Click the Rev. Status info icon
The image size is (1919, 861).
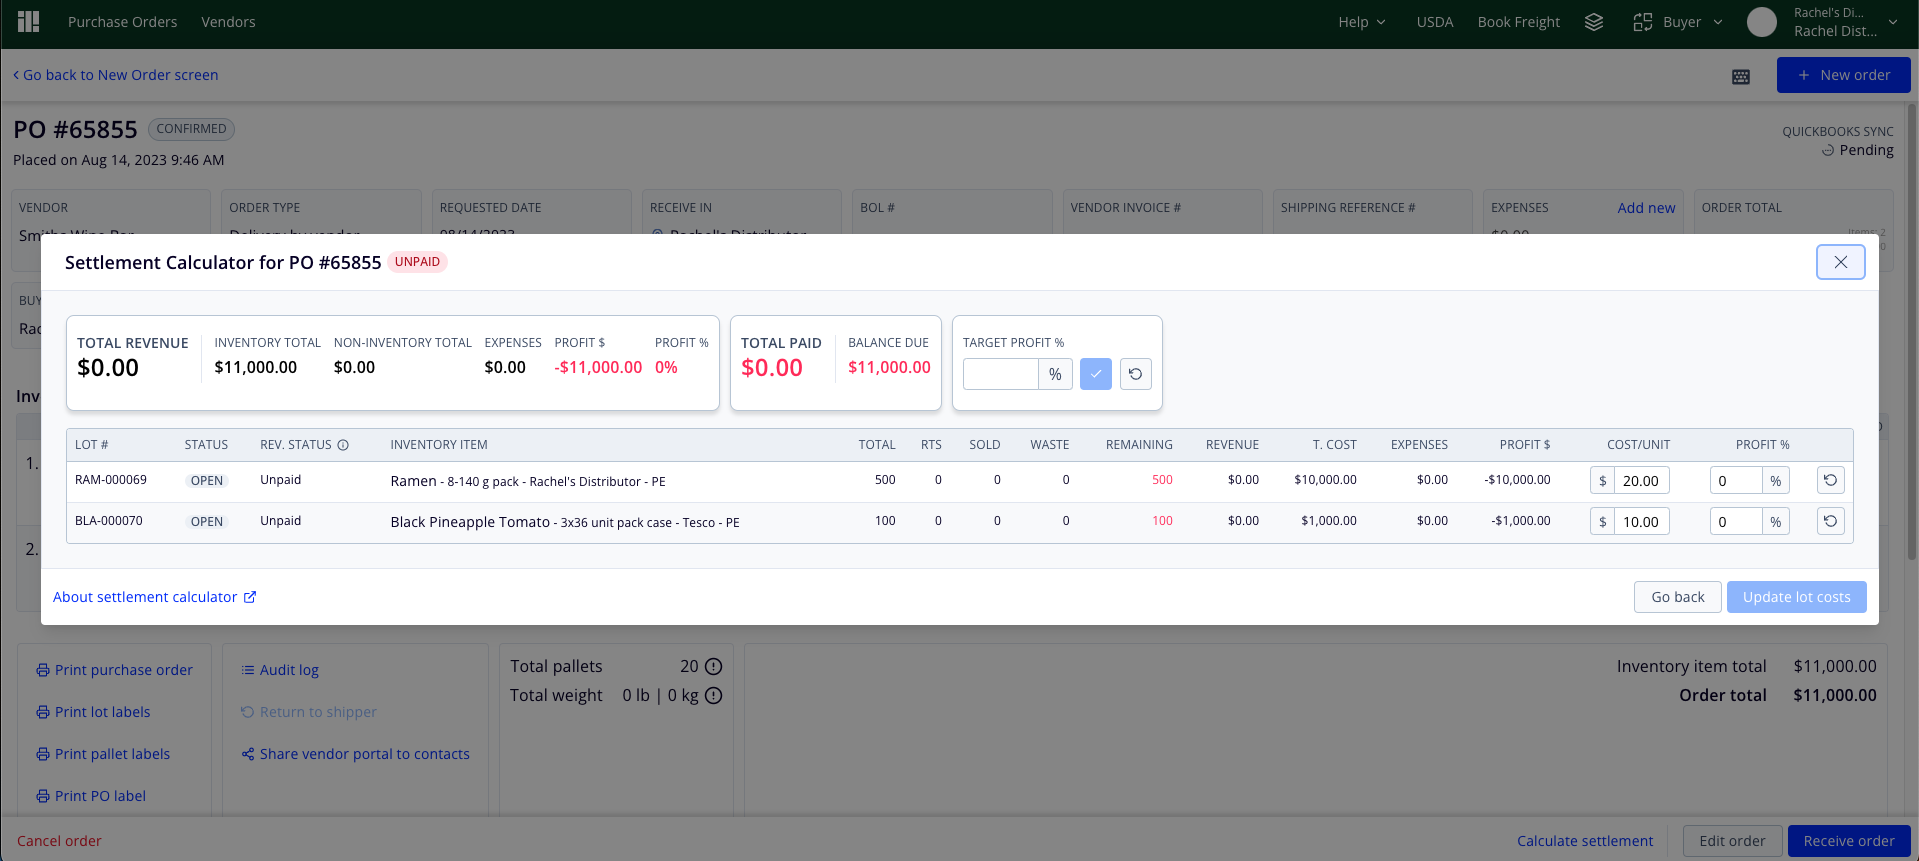pyautogui.click(x=343, y=445)
